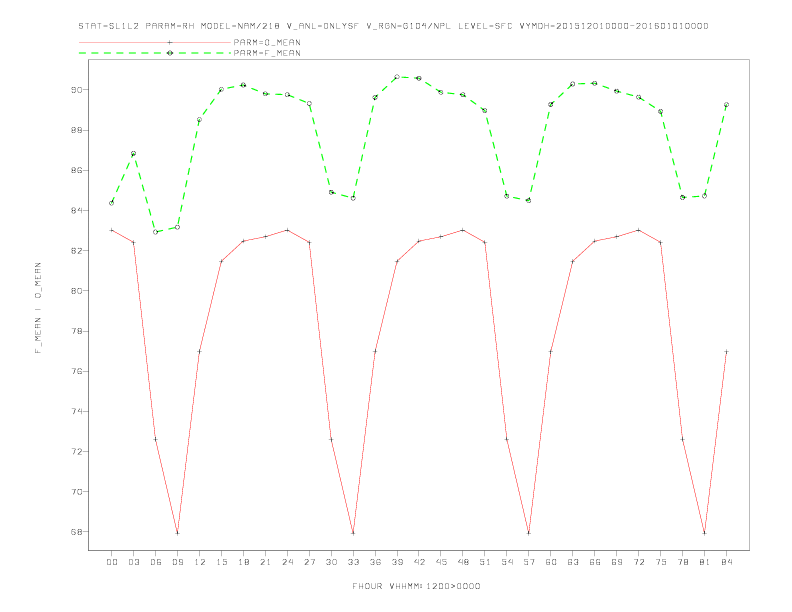Screen dimensions: 792x612
Task: Click the x-axis tick label 24
Action: tap(287, 562)
